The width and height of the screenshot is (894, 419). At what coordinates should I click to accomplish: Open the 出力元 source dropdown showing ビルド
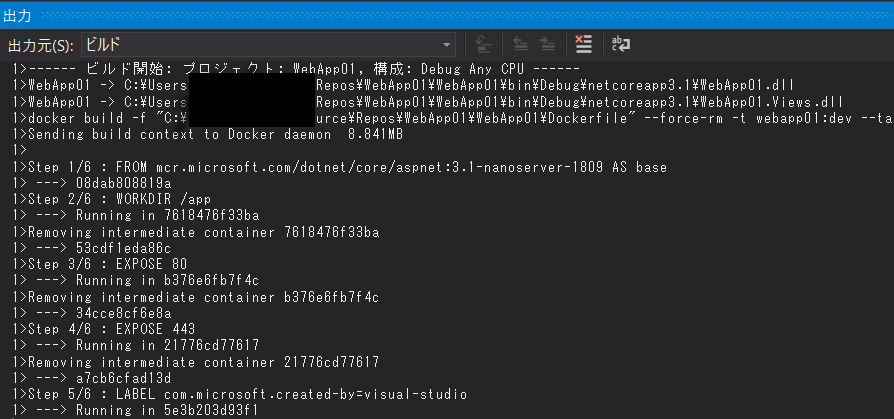click(x=268, y=44)
